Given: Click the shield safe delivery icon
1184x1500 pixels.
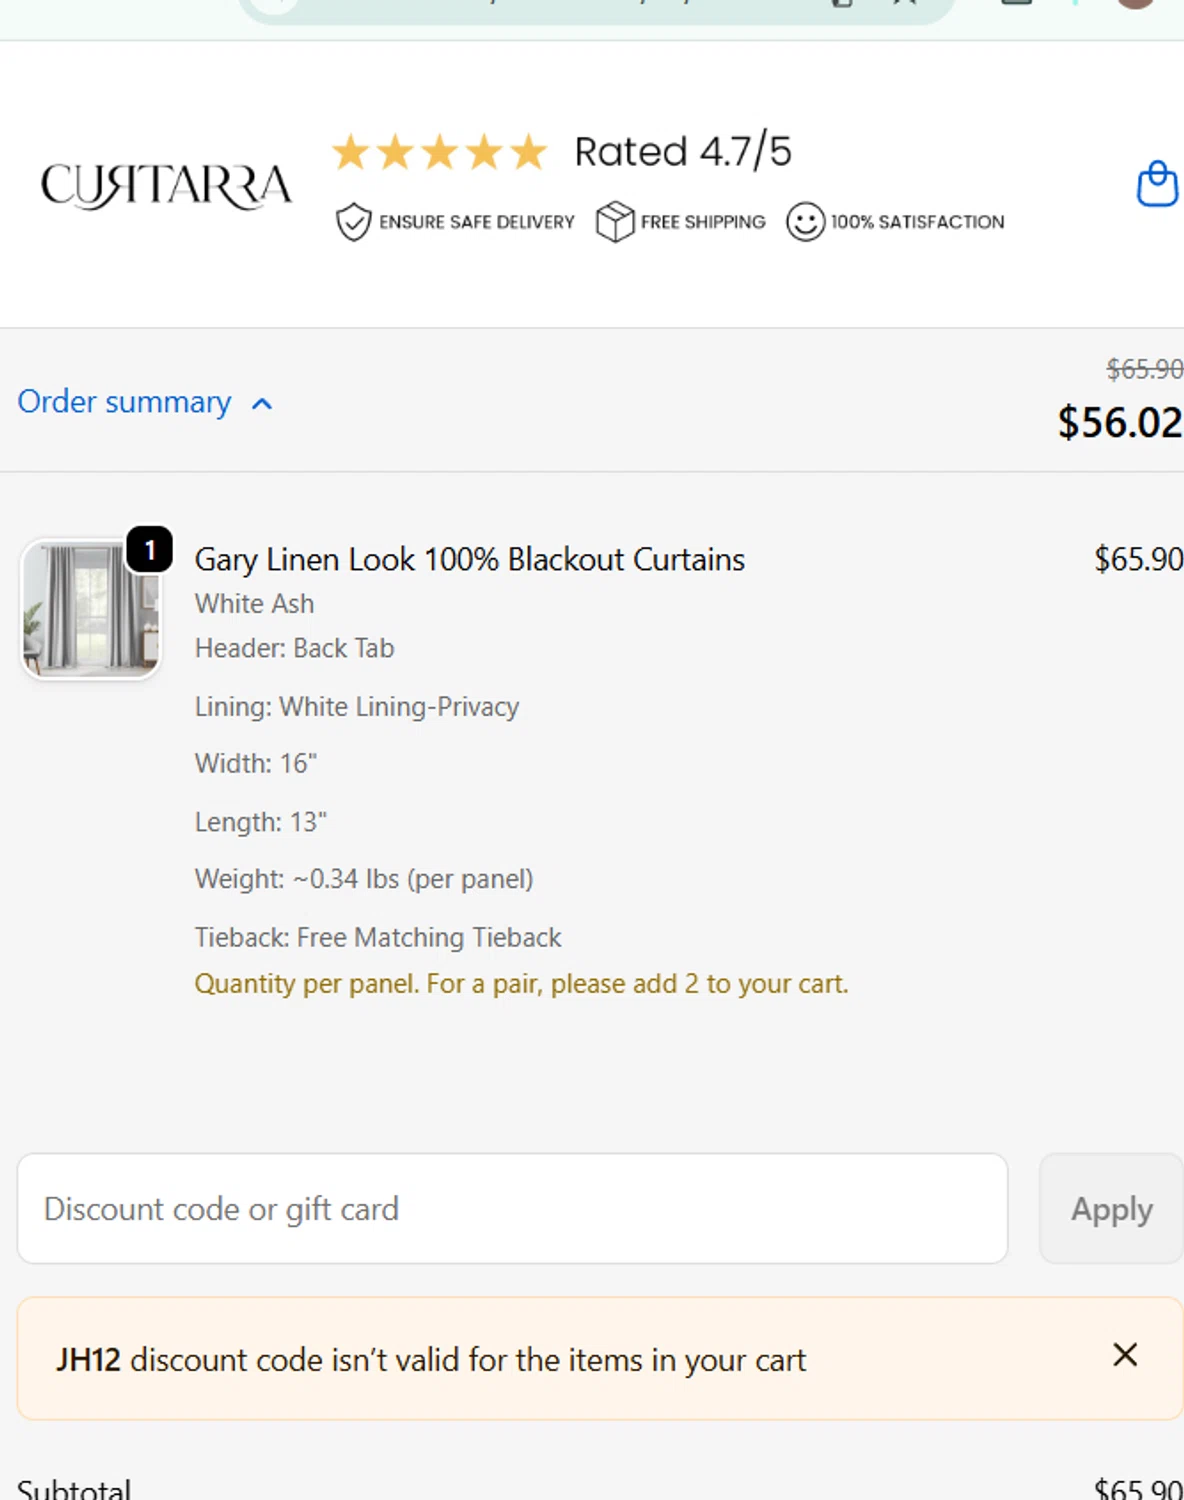Looking at the screenshot, I should (x=353, y=222).
